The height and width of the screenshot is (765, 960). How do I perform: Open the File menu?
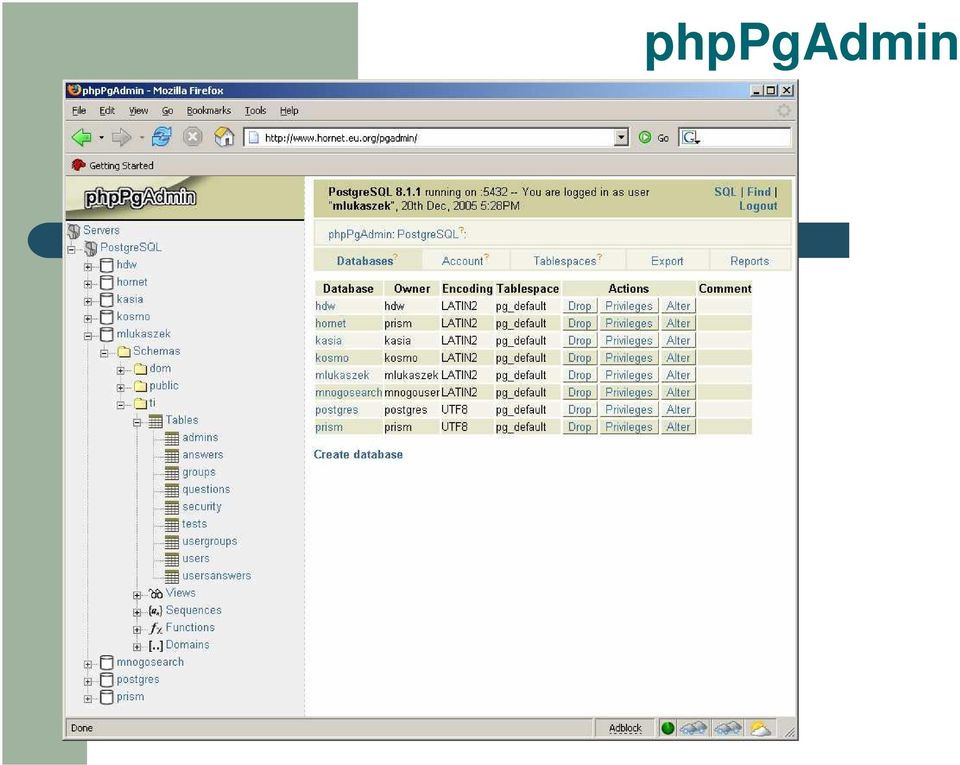tap(79, 111)
